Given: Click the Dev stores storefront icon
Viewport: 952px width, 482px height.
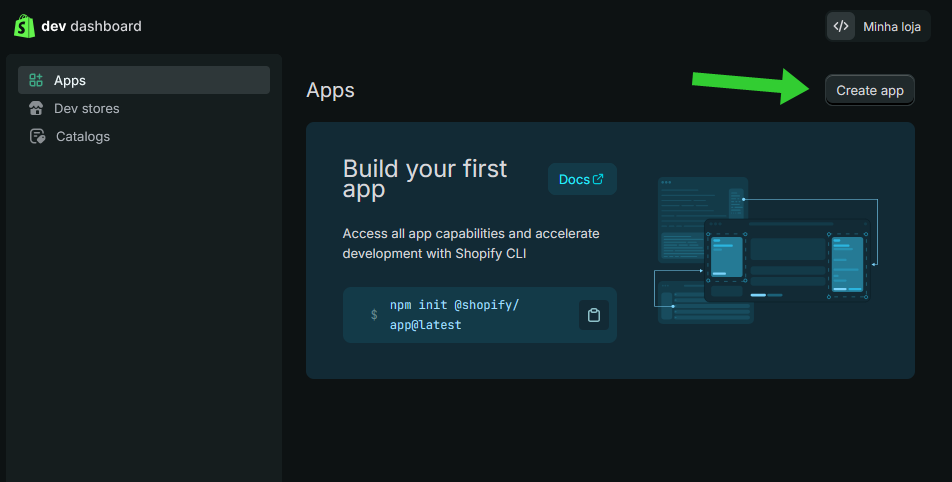Looking at the screenshot, I should point(36,108).
